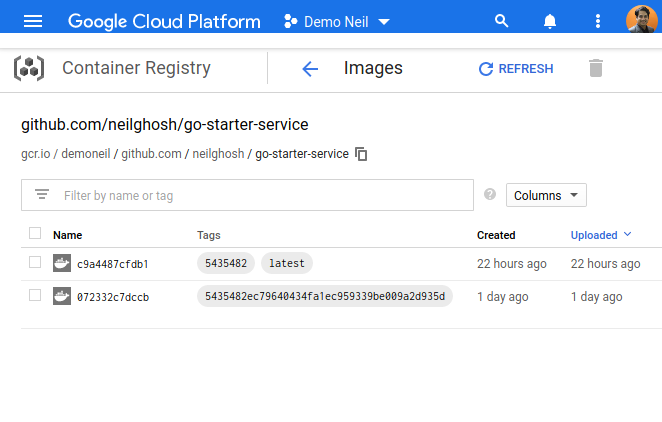Click the demoneil breadcrumb
This screenshot has width=662, height=422.
(x=88, y=154)
